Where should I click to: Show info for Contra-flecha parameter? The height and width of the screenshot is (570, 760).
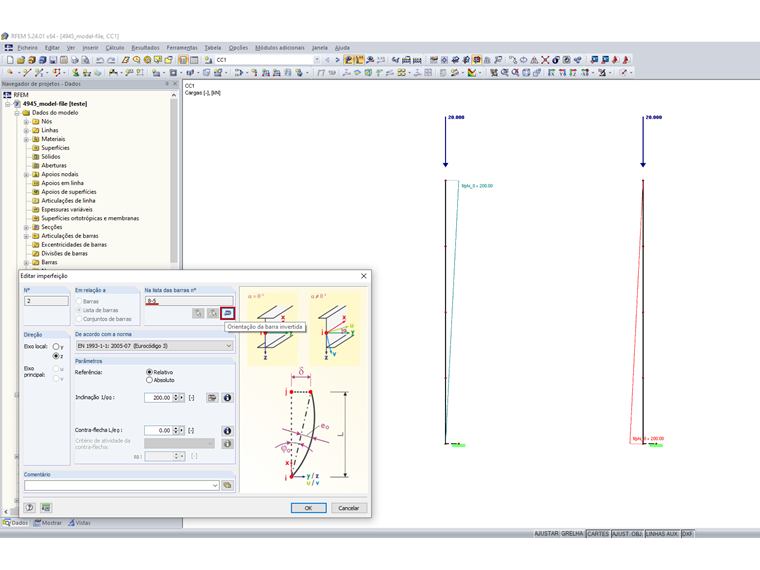coord(227,431)
